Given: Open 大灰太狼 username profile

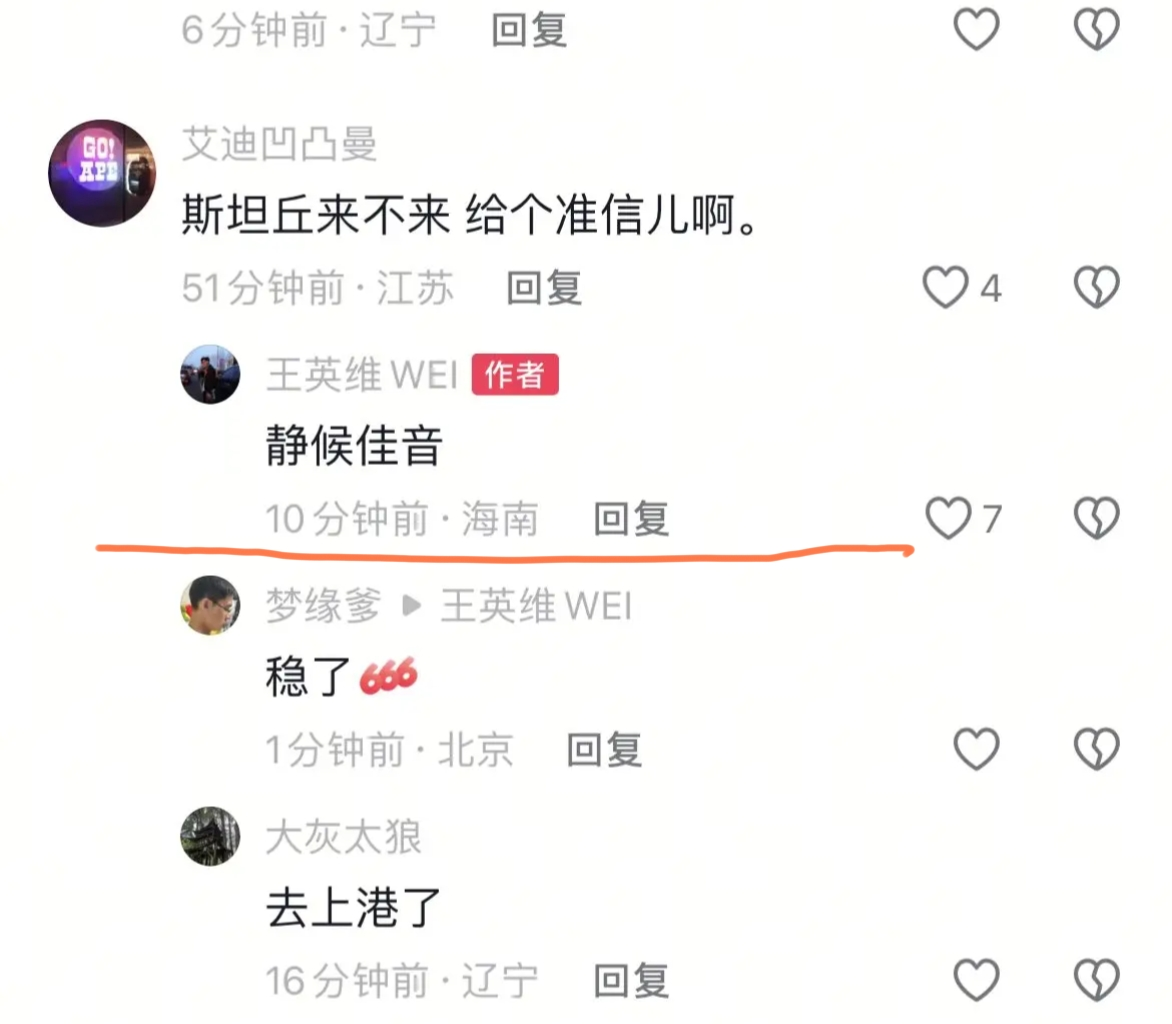Looking at the screenshot, I should tap(344, 836).
